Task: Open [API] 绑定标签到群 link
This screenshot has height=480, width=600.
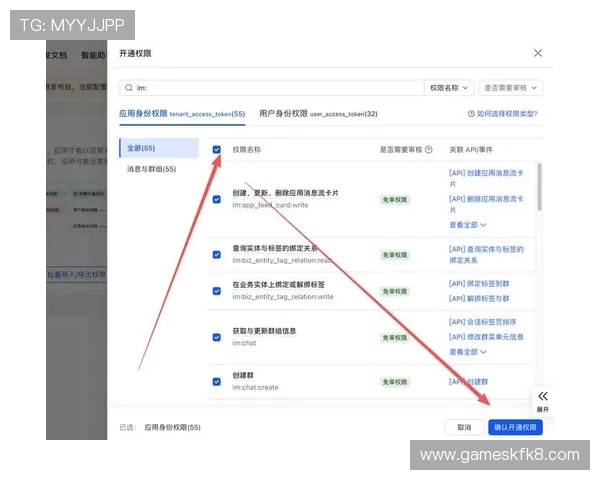Action: (479, 284)
